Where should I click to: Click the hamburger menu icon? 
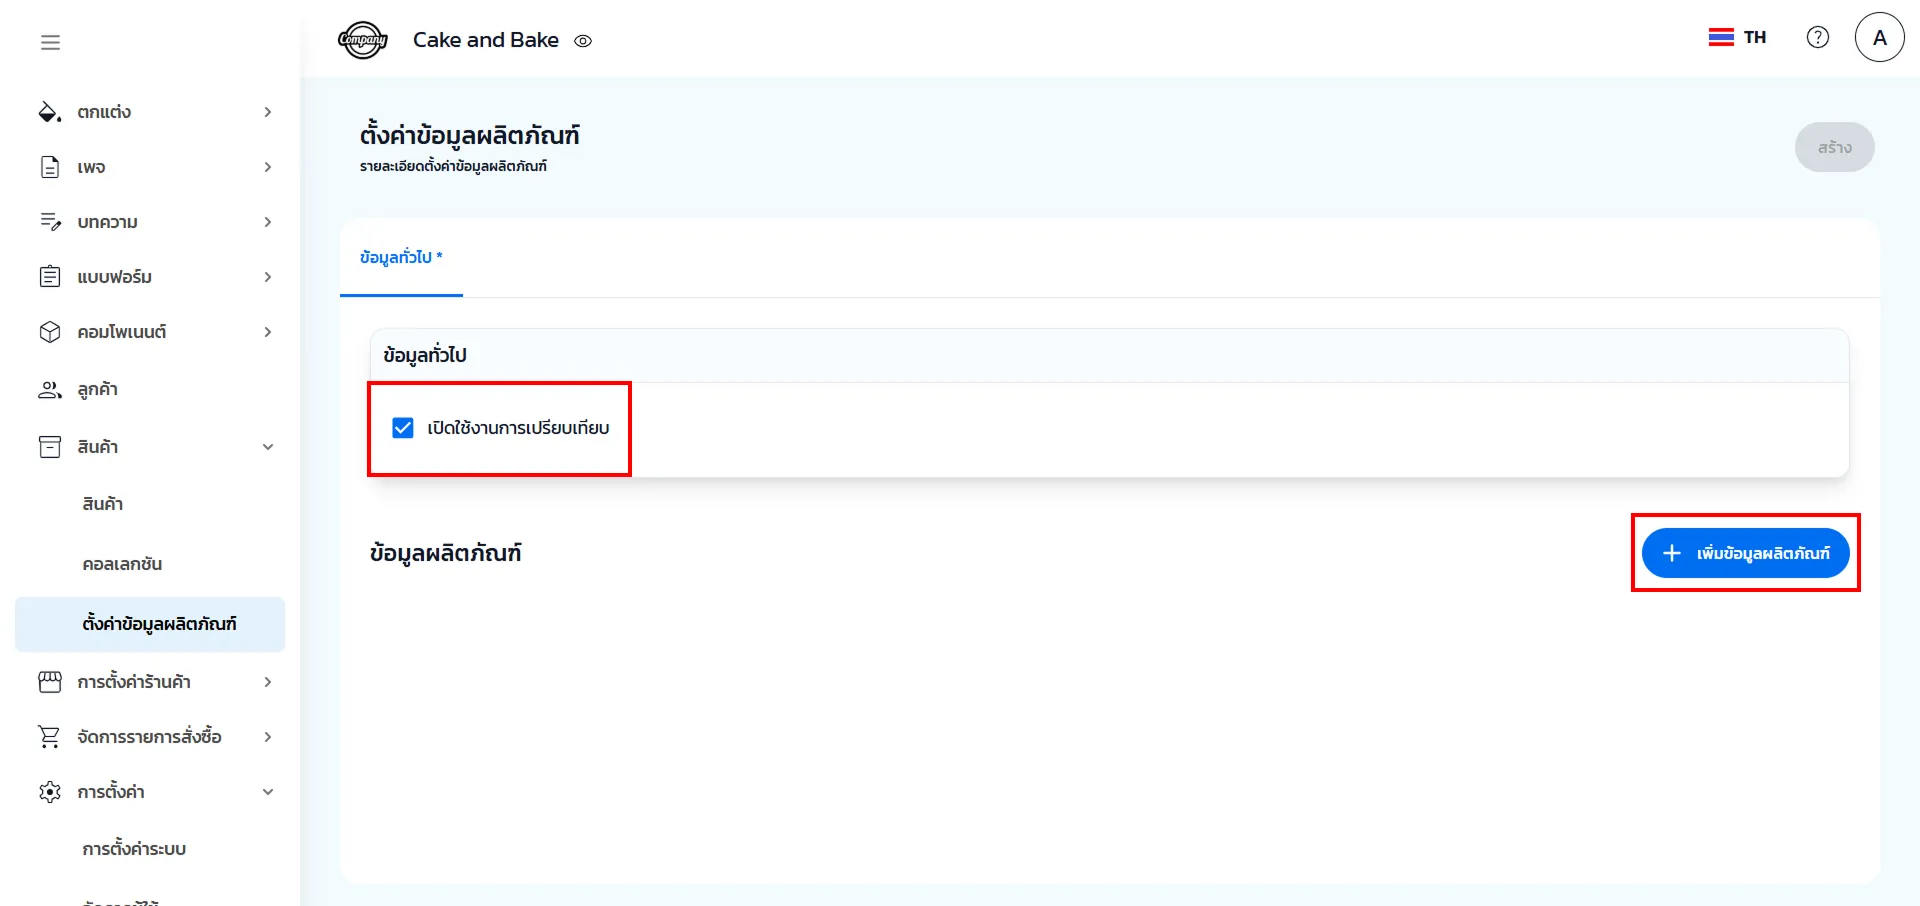pyautogui.click(x=50, y=42)
